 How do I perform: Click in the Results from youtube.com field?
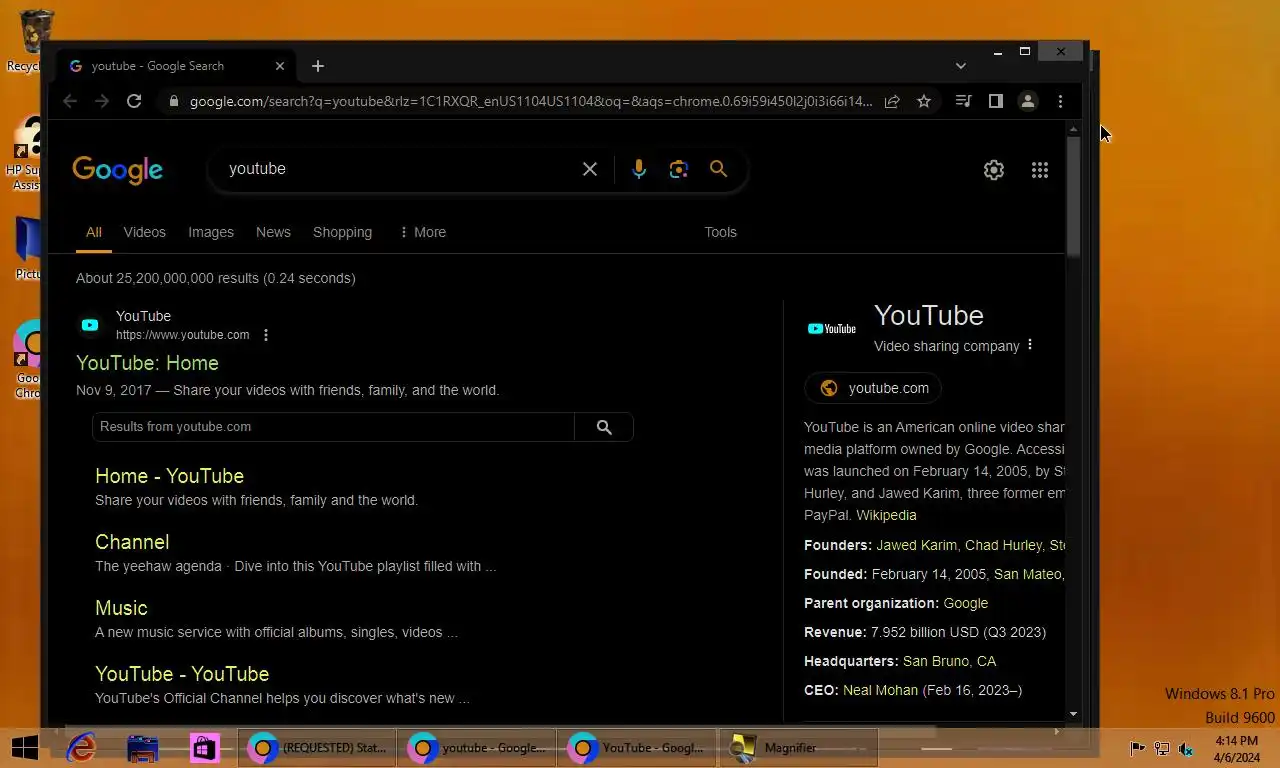pyautogui.click(x=333, y=427)
